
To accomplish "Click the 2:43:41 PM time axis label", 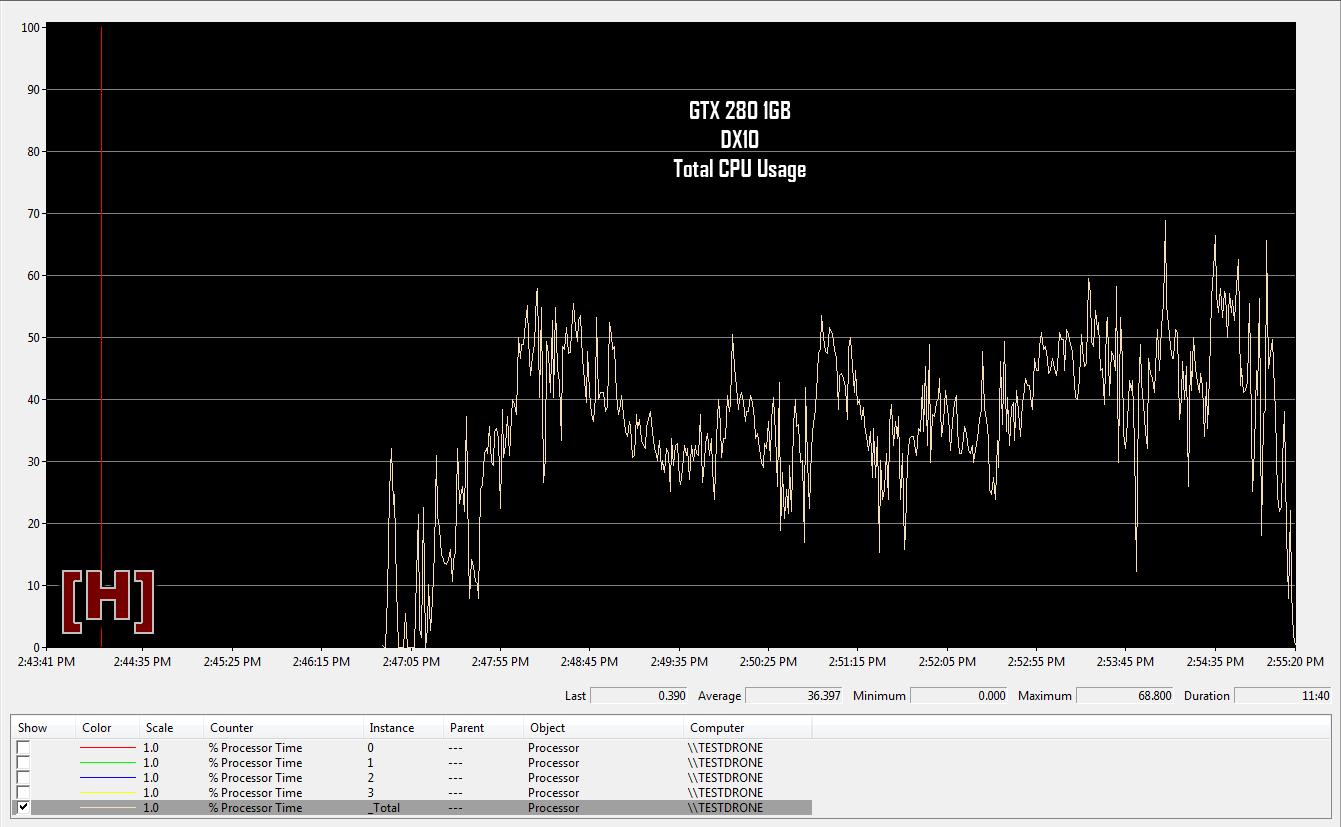I will coord(48,662).
